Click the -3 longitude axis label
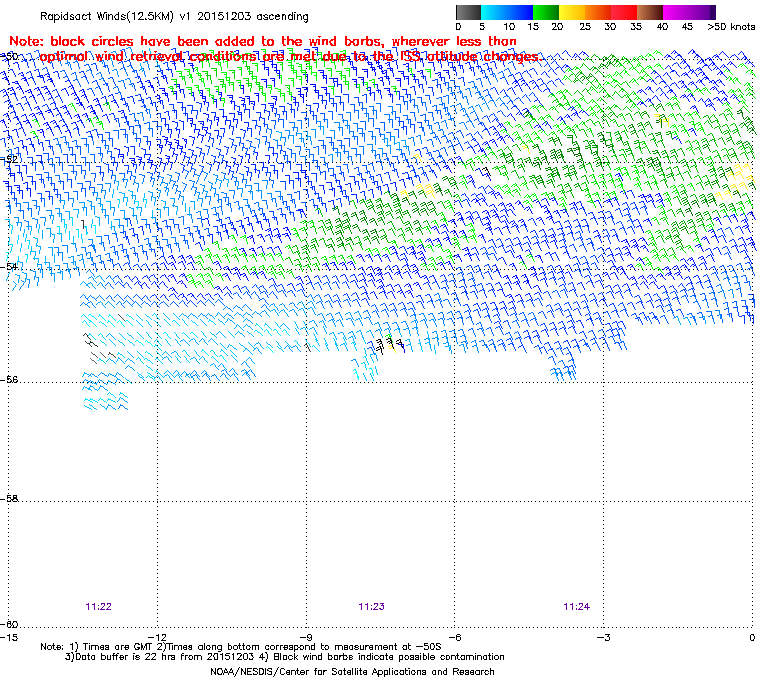This screenshot has width=760, height=688. pos(603,637)
